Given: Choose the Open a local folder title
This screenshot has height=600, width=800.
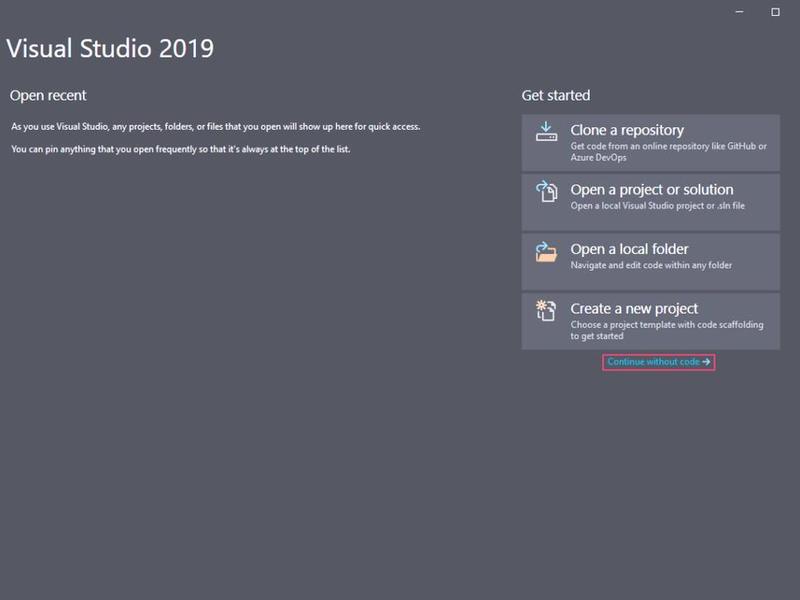Looking at the screenshot, I should coord(629,249).
